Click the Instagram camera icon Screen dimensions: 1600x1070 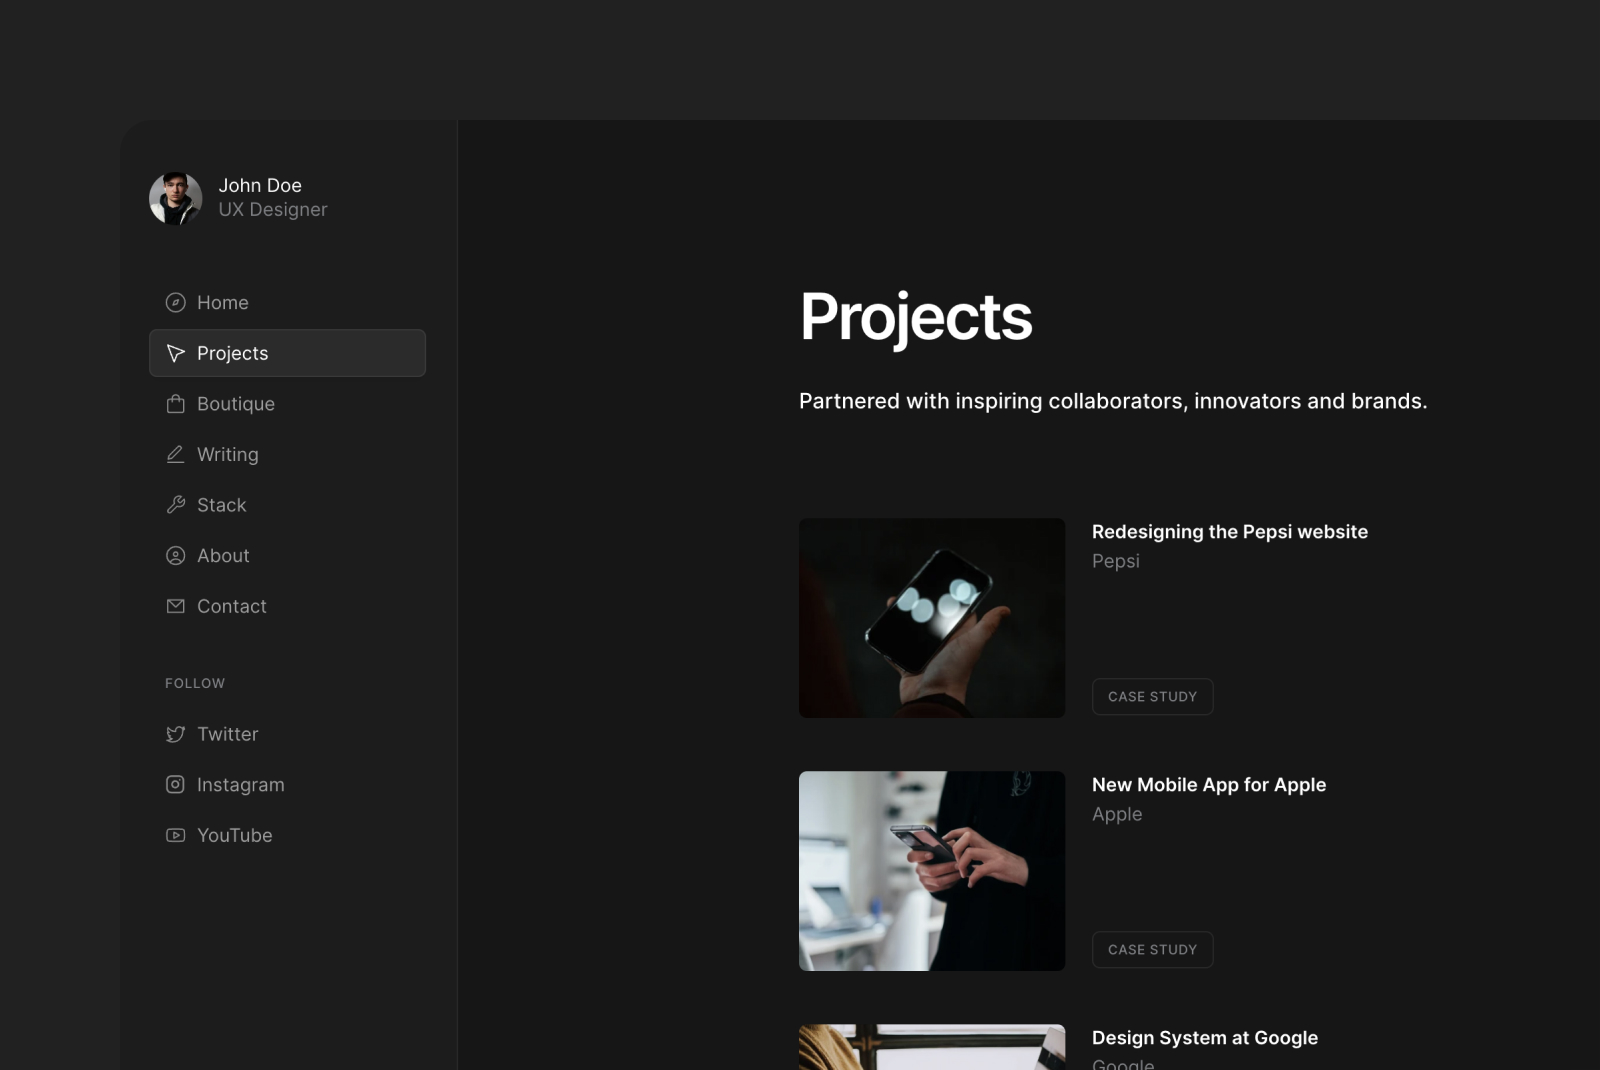coord(175,785)
